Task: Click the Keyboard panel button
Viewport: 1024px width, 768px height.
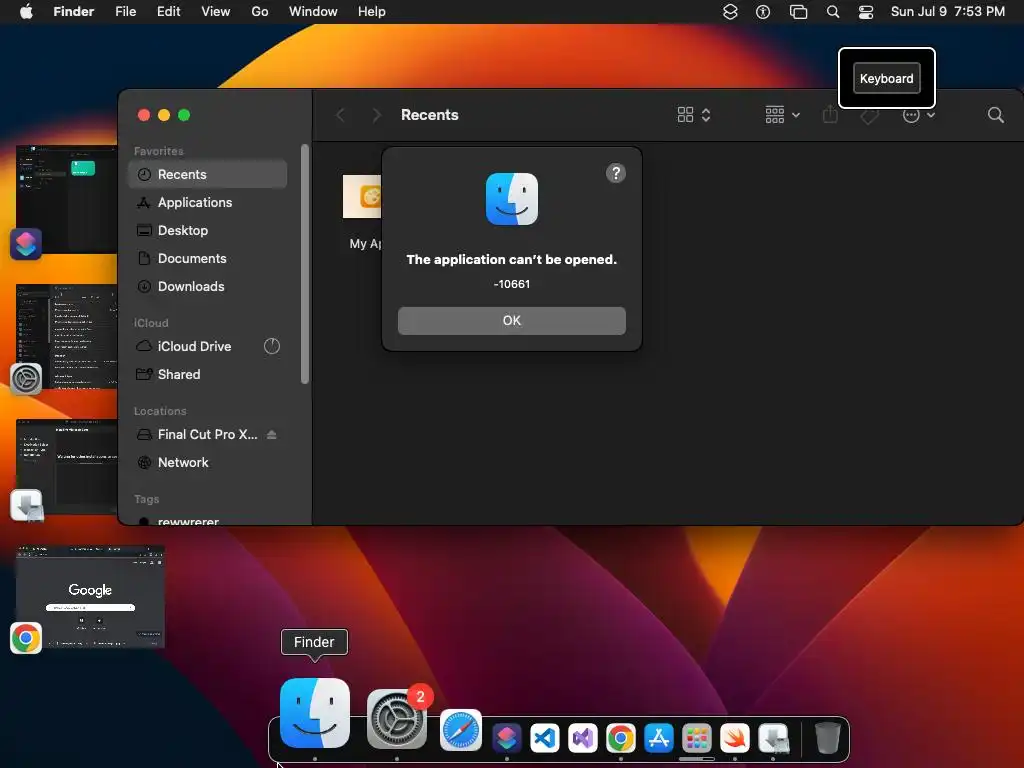Action: [x=886, y=78]
